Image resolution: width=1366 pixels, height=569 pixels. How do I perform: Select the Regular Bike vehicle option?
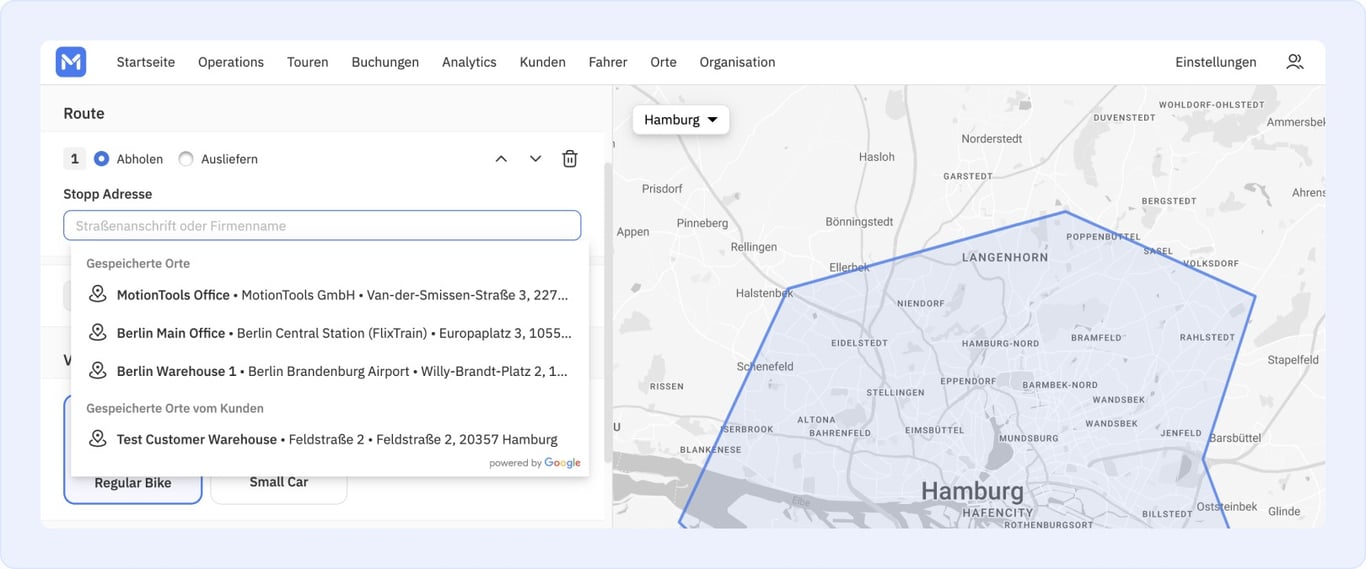click(x=133, y=483)
